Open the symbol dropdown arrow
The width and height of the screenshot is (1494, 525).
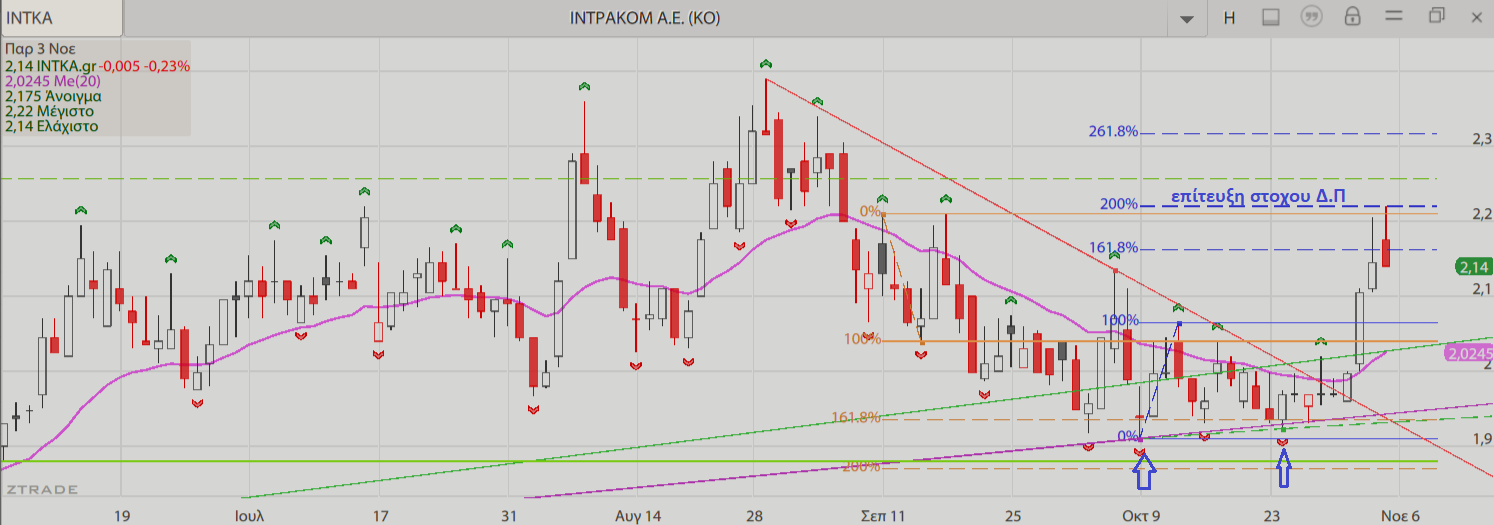click(1187, 18)
